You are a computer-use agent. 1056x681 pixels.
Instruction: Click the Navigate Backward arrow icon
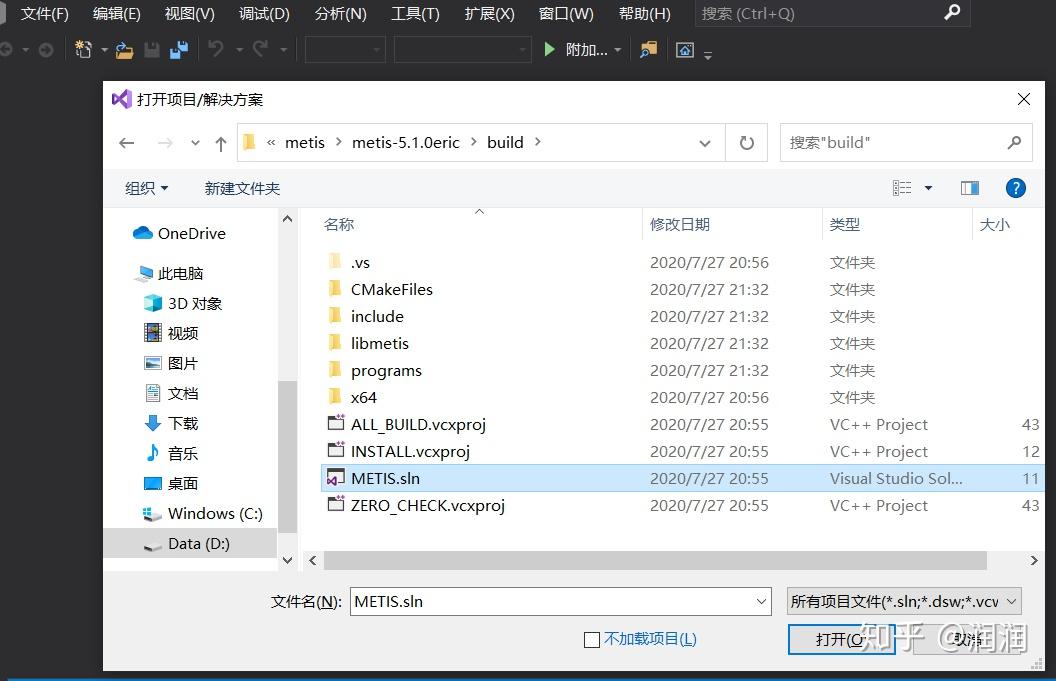(x=8, y=49)
